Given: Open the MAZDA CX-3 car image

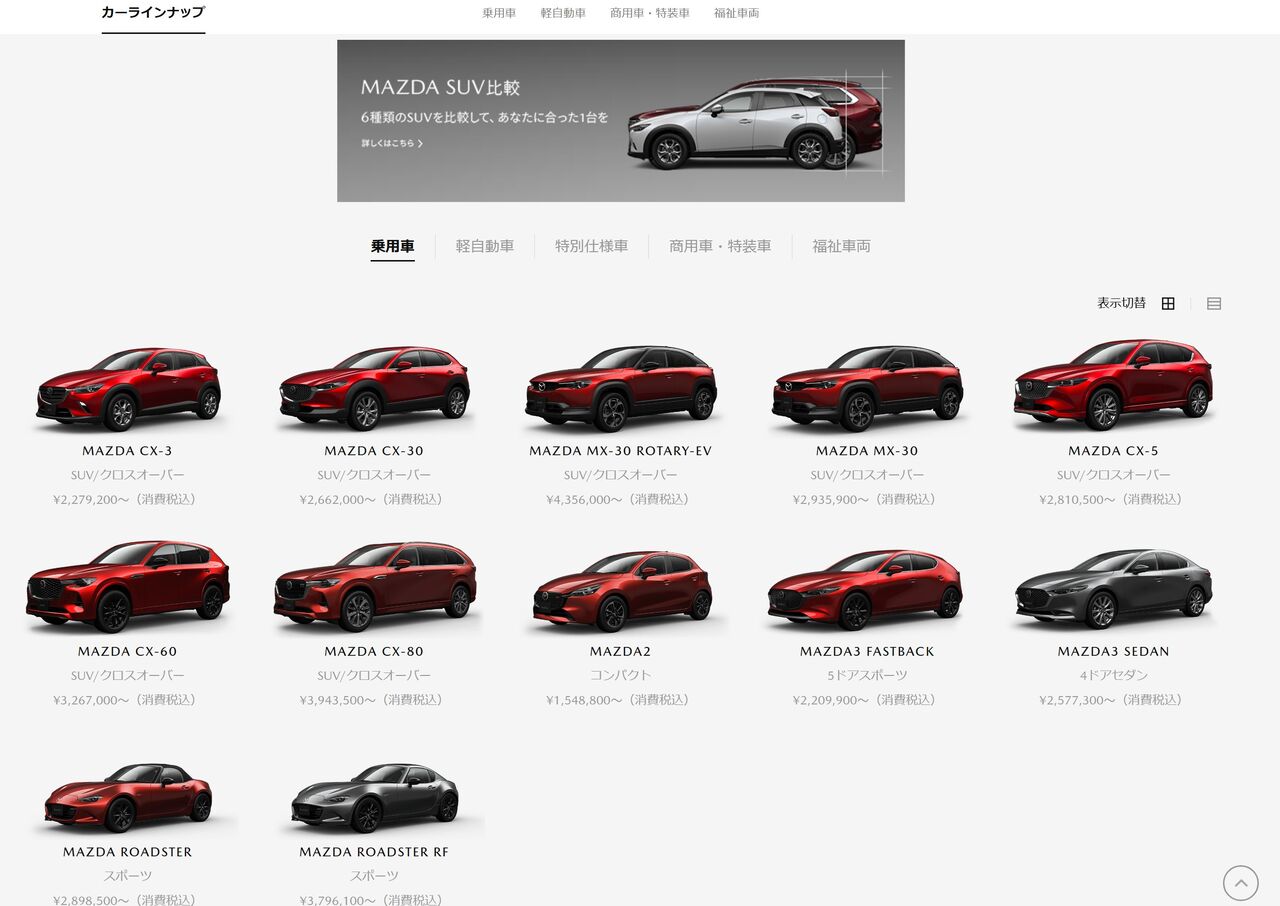Looking at the screenshot, I should click(x=128, y=388).
